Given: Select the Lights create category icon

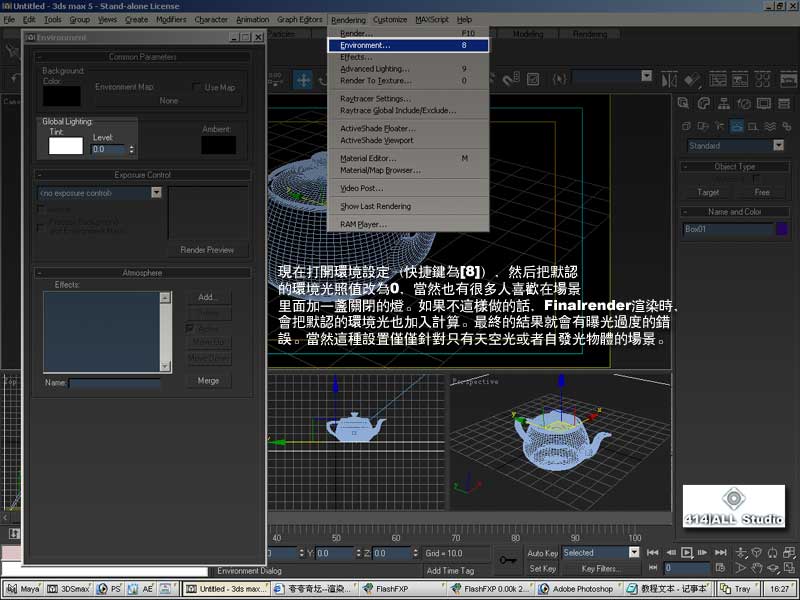Looking at the screenshot, I should click(x=719, y=126).
